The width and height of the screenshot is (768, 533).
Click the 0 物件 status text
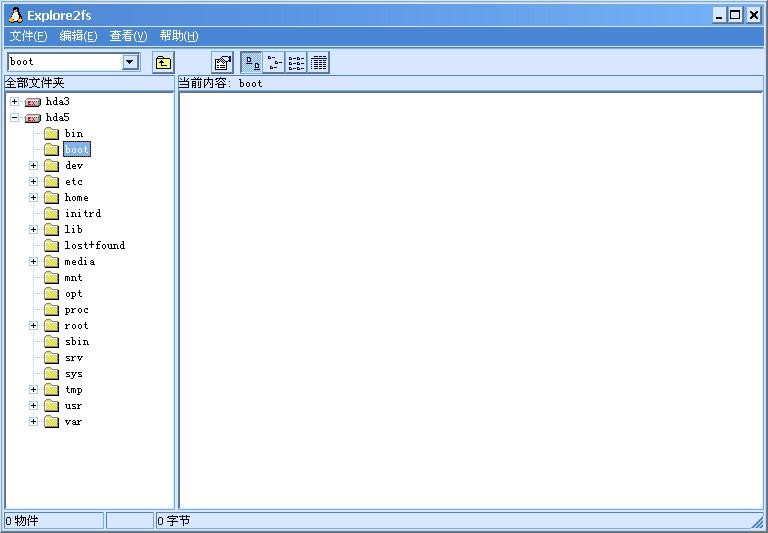click(22, 521)
